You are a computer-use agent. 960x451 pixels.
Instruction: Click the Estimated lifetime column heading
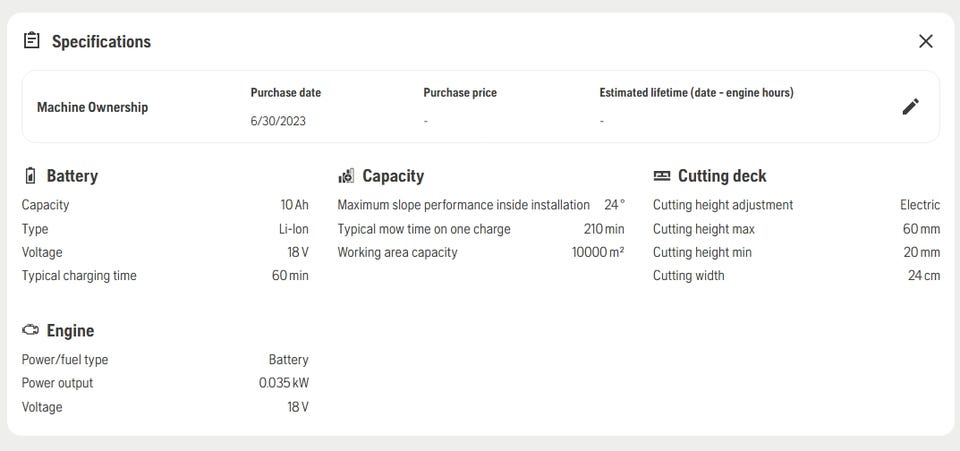click(696, 93)
